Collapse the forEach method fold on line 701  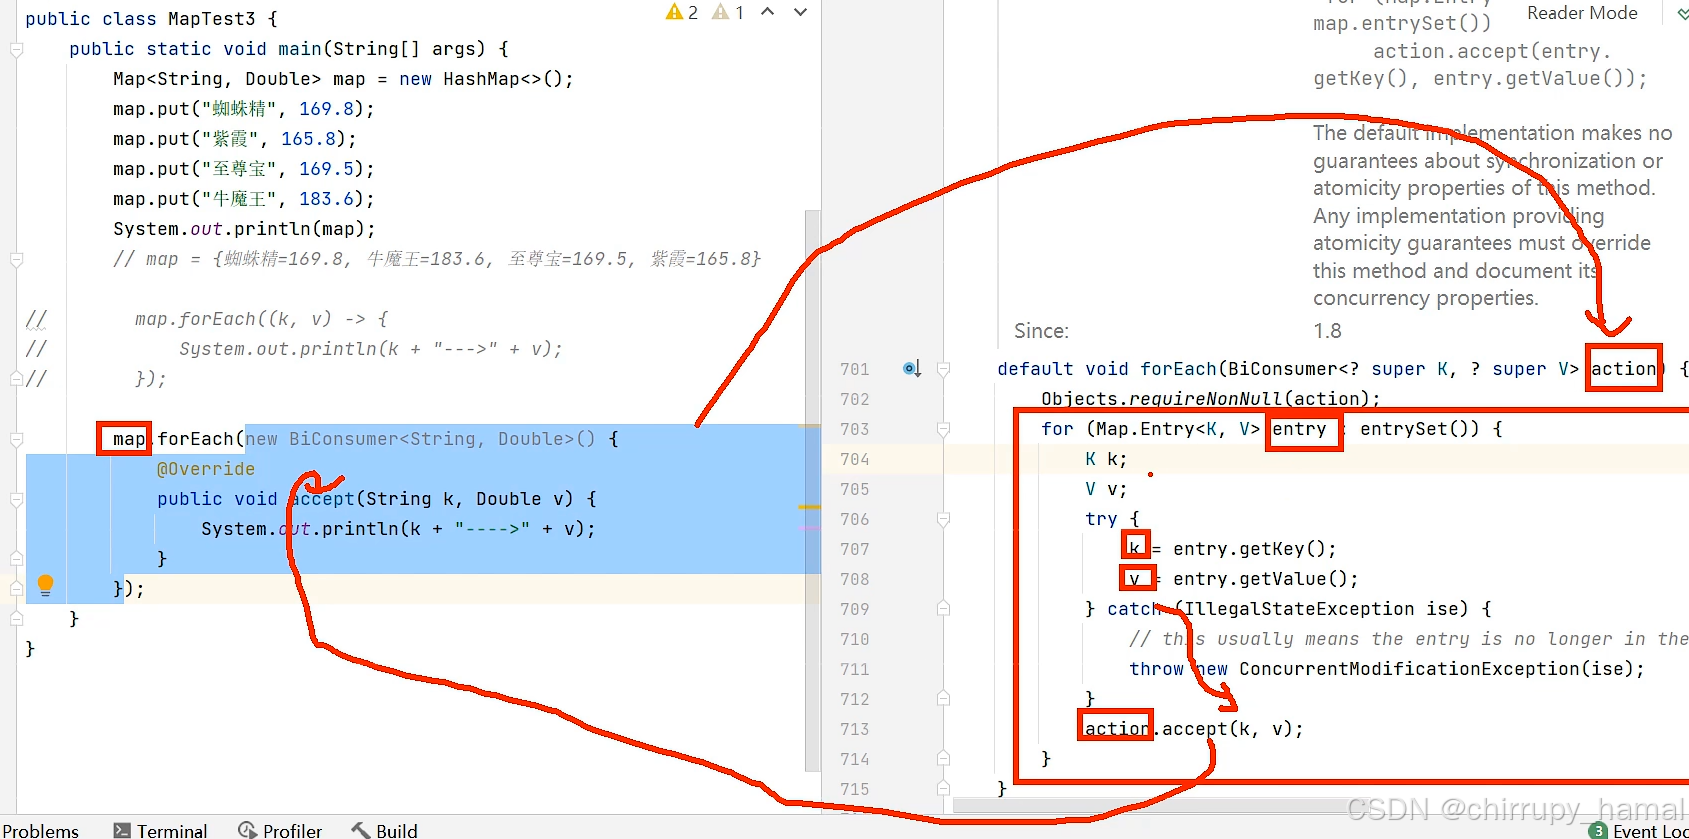click(x=943, y=369)
